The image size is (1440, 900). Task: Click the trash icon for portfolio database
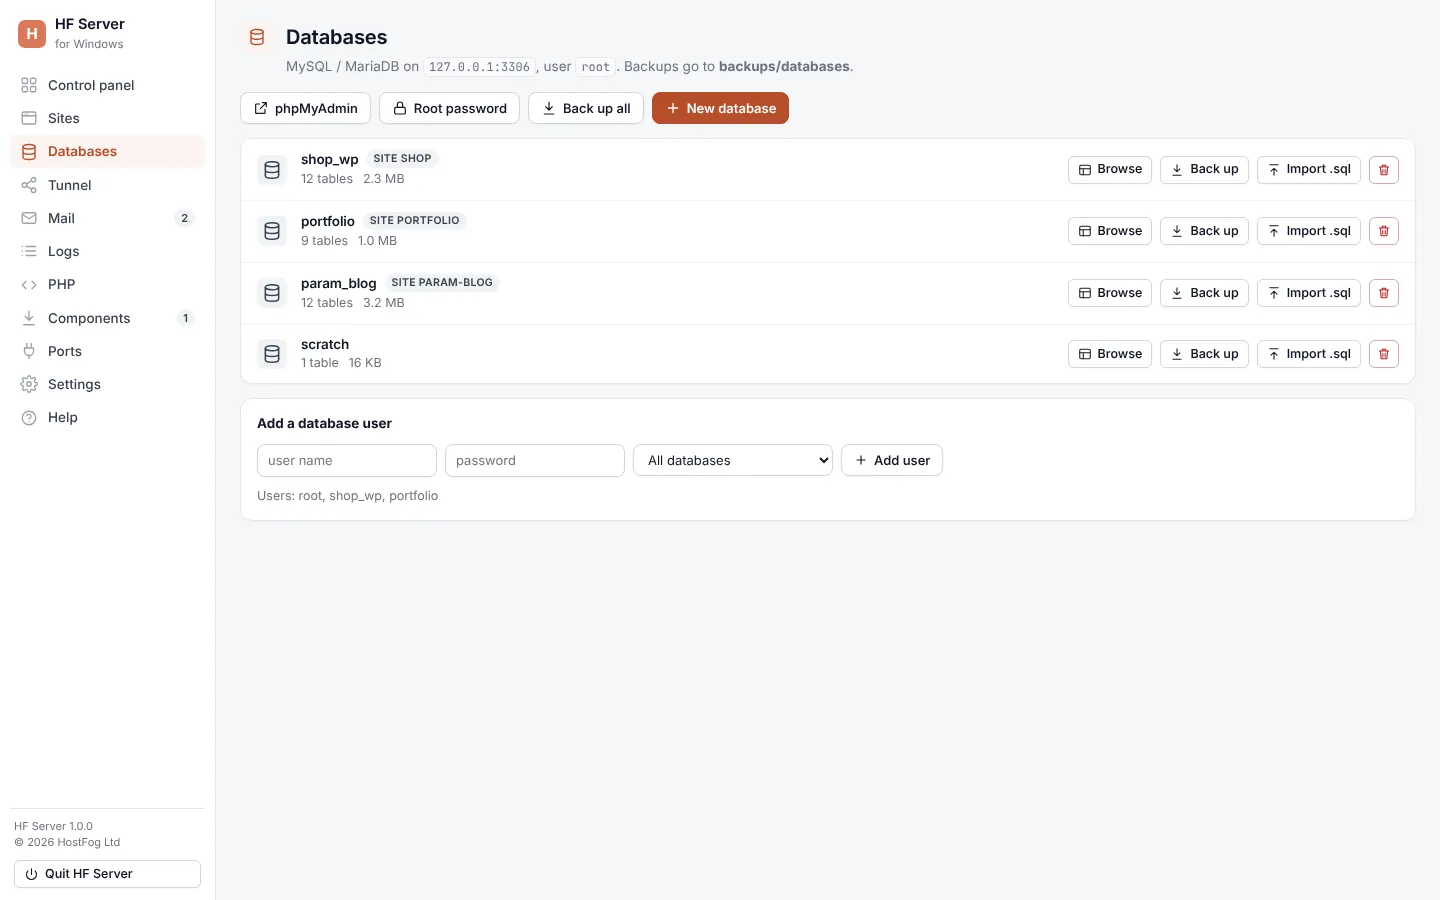coord(1384,231)
